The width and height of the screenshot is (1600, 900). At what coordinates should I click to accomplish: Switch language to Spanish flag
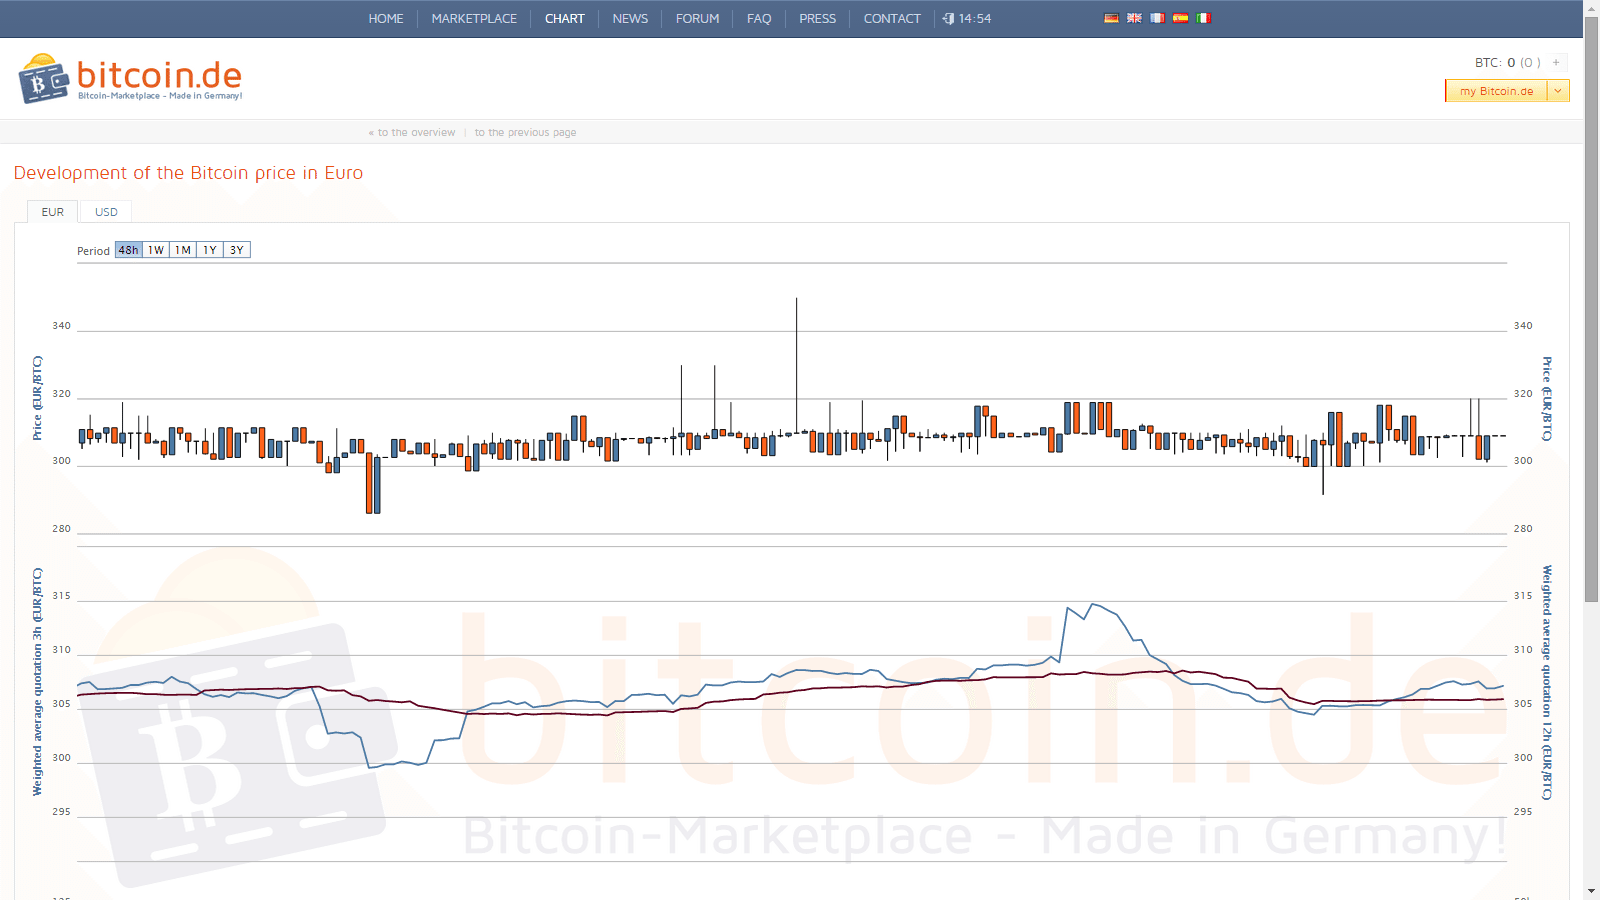1180,18
